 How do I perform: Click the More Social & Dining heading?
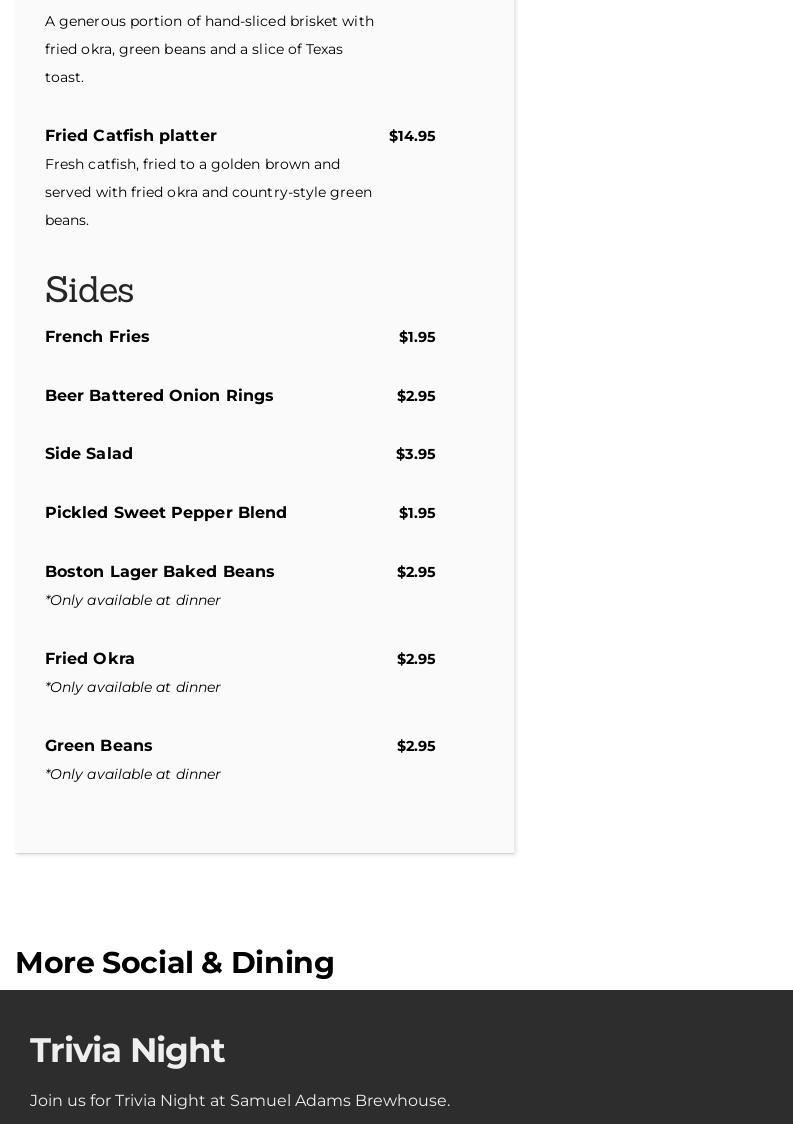(x=175, y=962)
